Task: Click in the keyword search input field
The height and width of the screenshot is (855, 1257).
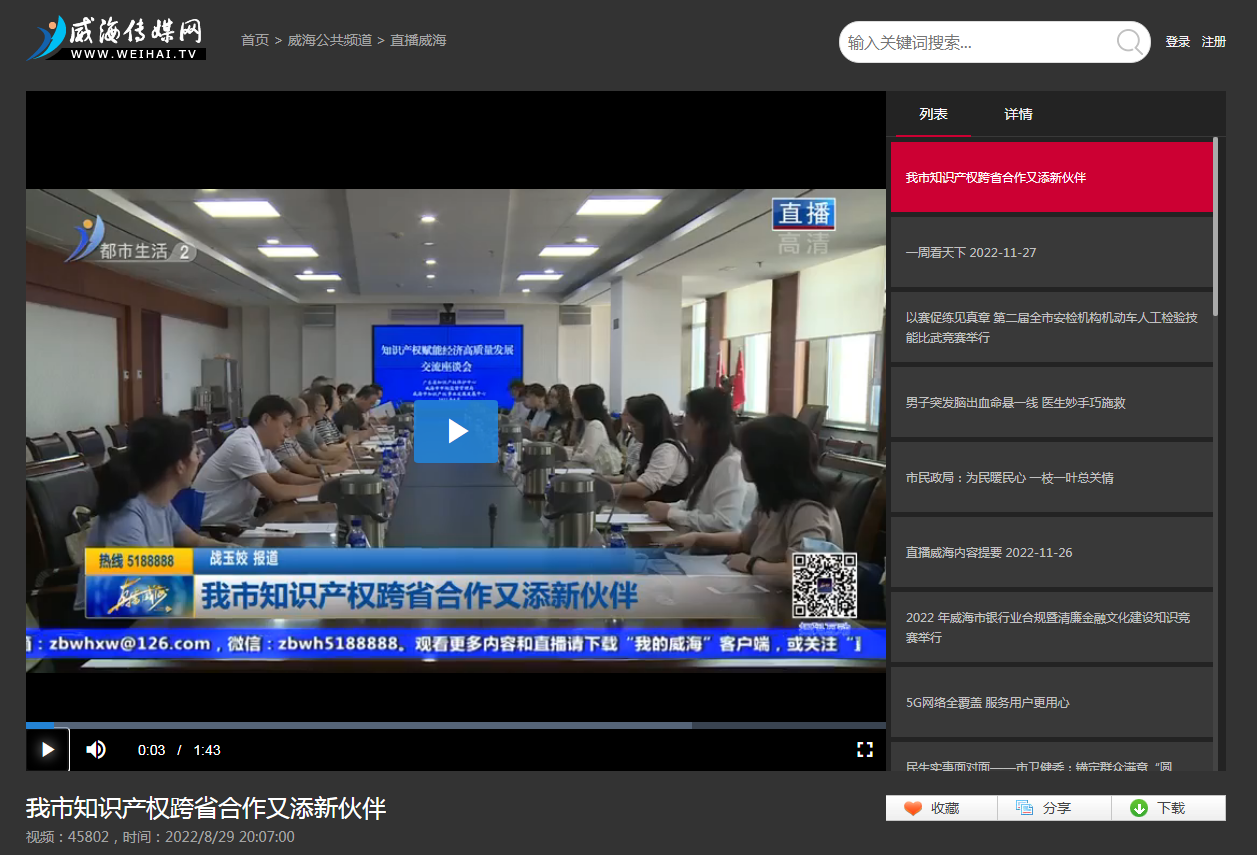Action: tap(975, 42)
